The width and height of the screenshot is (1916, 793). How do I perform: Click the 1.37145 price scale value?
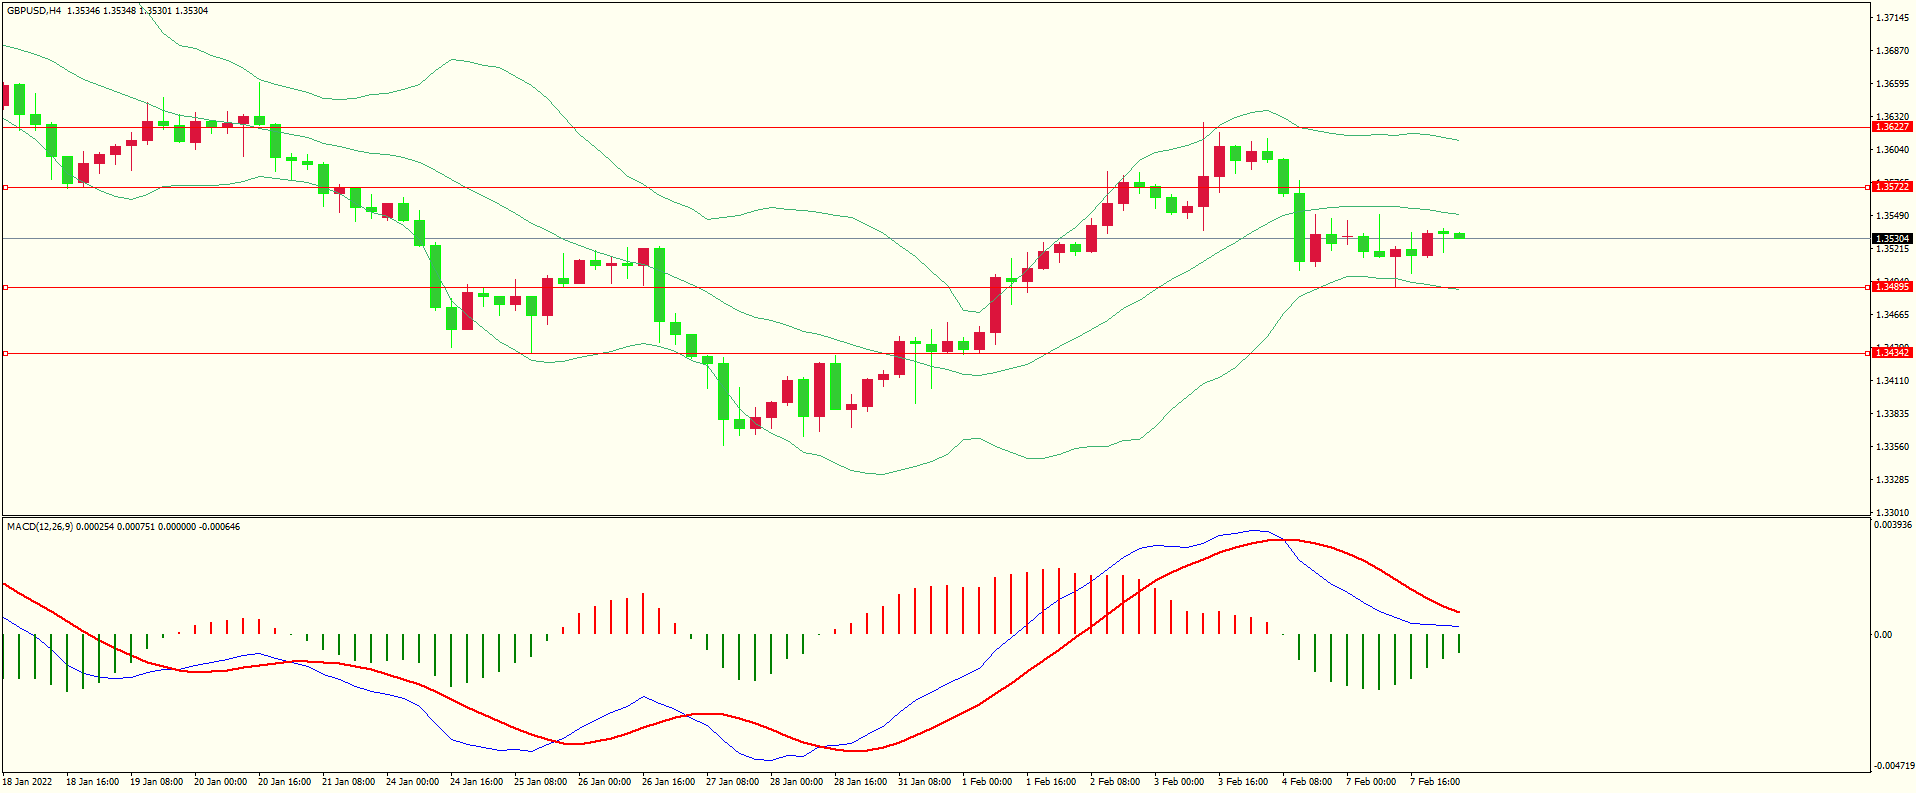pos(1892,18)
